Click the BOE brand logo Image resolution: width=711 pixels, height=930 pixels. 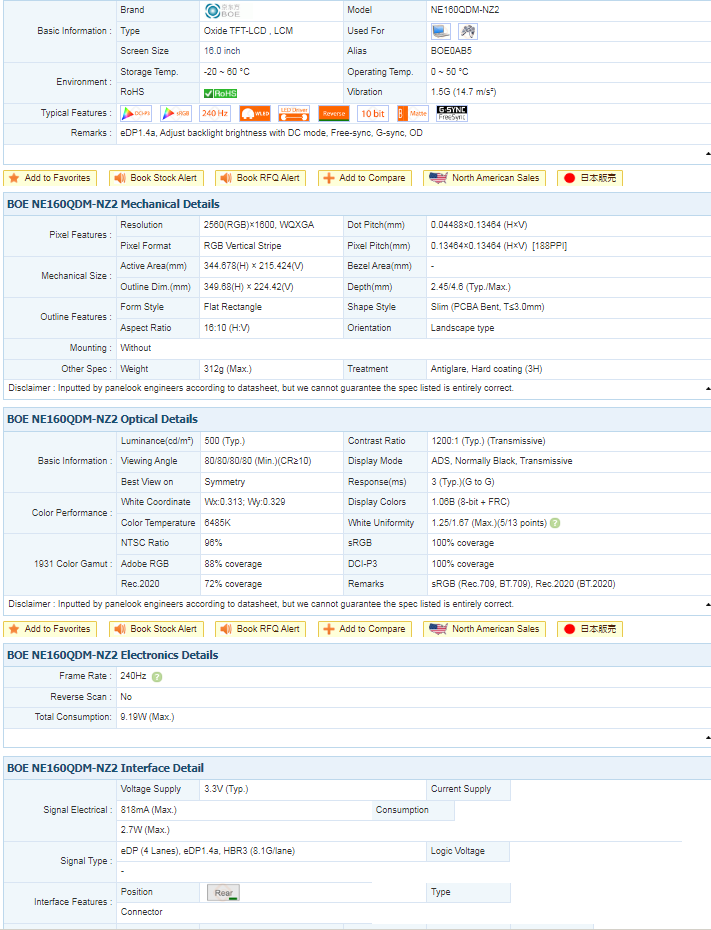pos(222,10)
